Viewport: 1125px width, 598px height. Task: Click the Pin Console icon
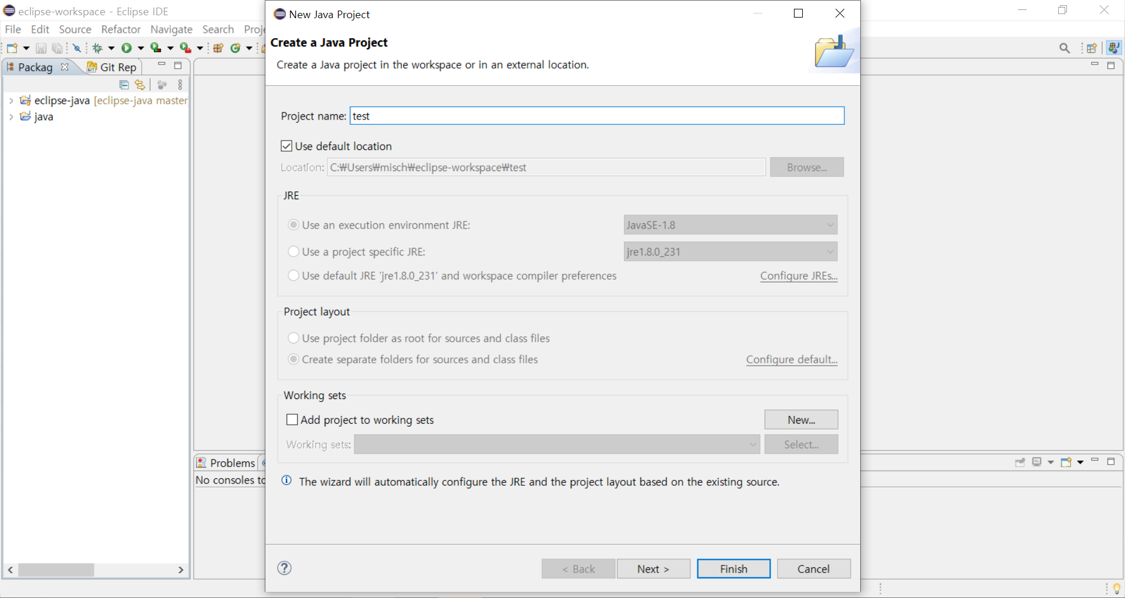1020,462
